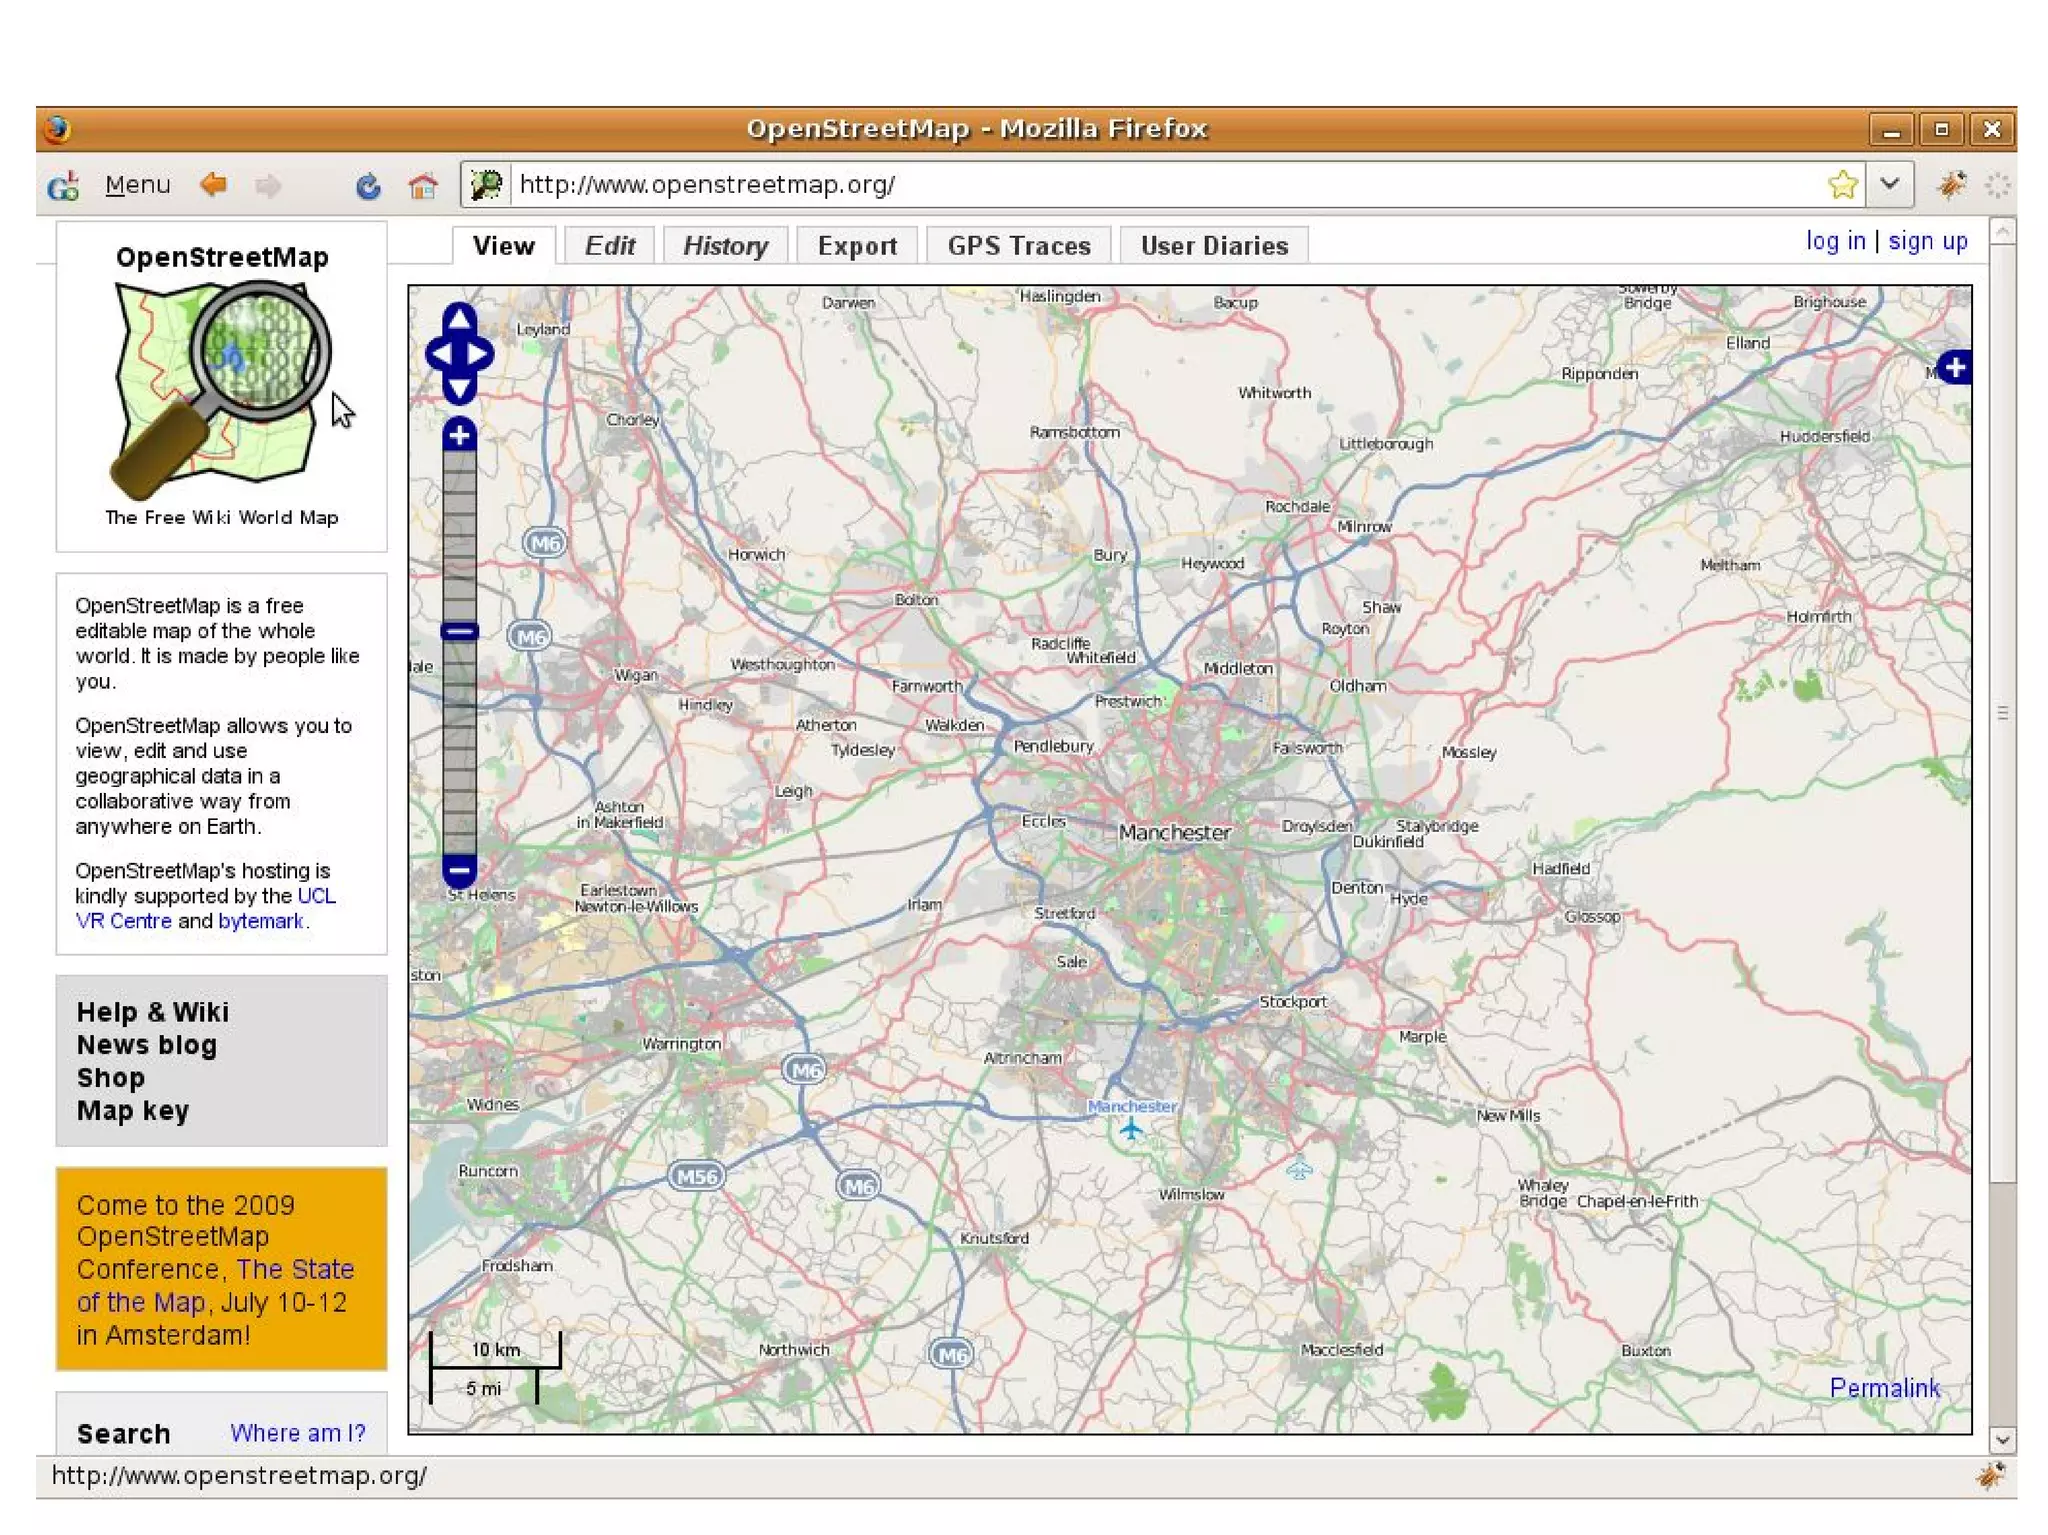2048x1535 pixels.
Task: Open the URL history dropdown arrow
Action: coord(1889,185)
